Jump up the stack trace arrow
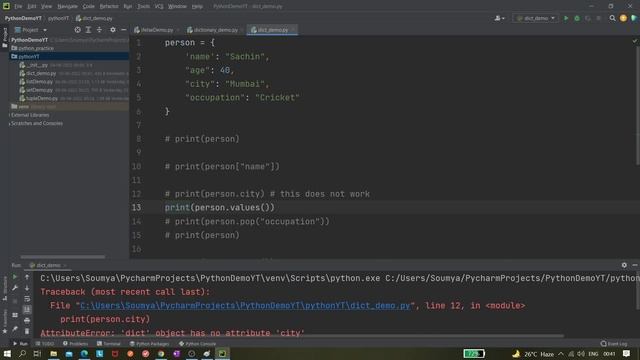640x360 pixels. tap(27, 277)
